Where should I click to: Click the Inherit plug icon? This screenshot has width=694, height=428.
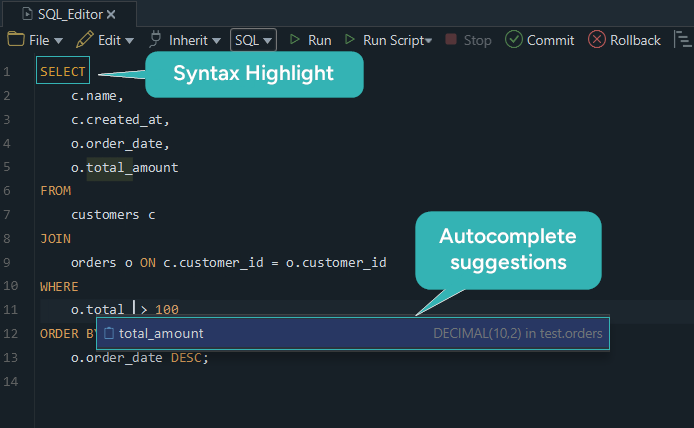tap(155, 39)
